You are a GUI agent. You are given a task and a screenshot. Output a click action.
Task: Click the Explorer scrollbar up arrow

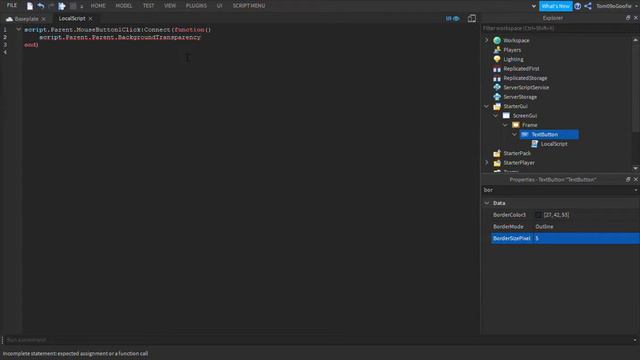click(x=636, y=40)
